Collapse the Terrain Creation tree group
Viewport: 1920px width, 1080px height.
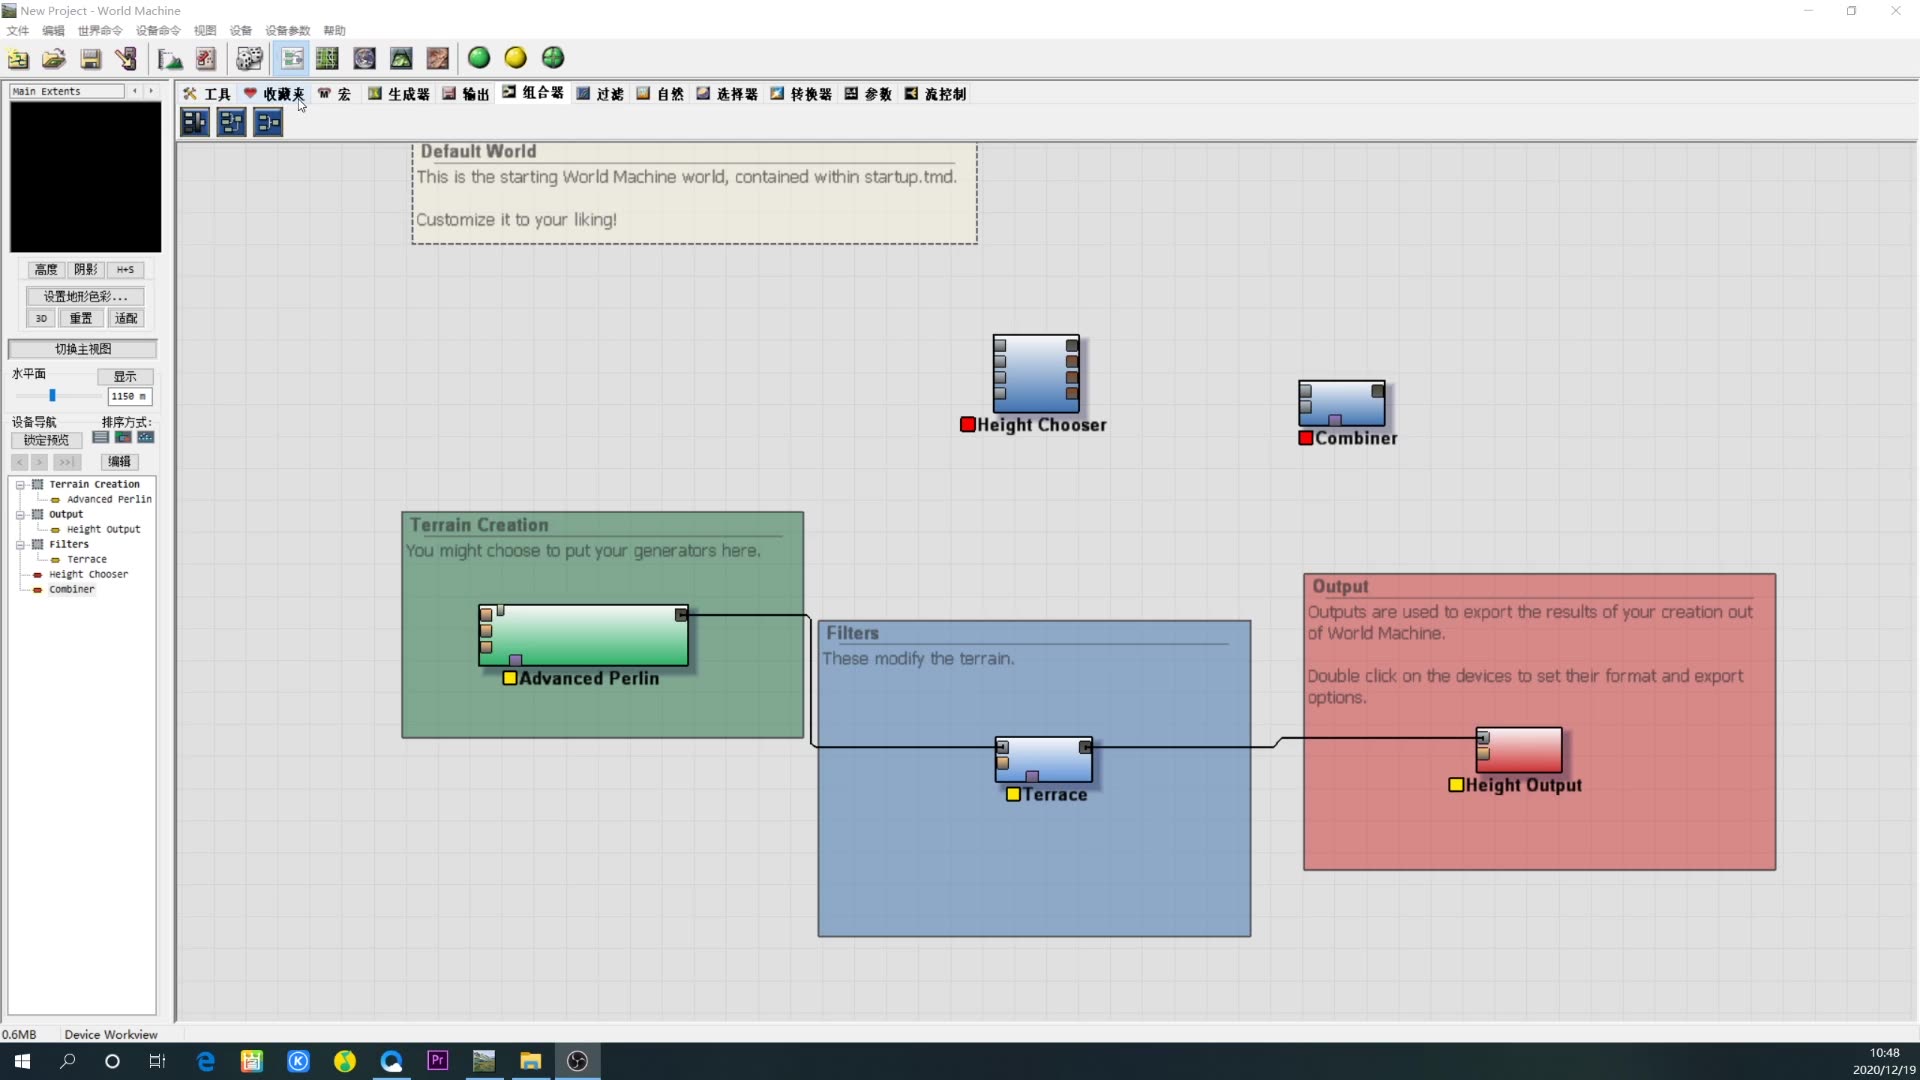click(20, 484)
